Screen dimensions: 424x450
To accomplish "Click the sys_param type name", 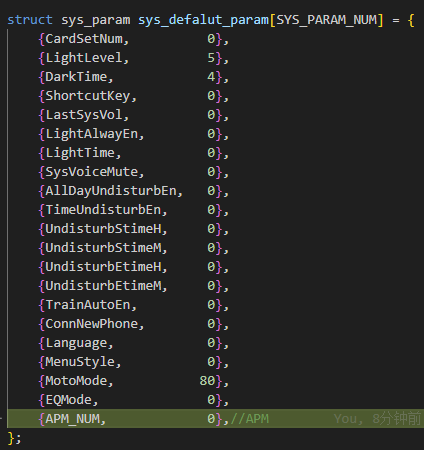I will (96, 21).
